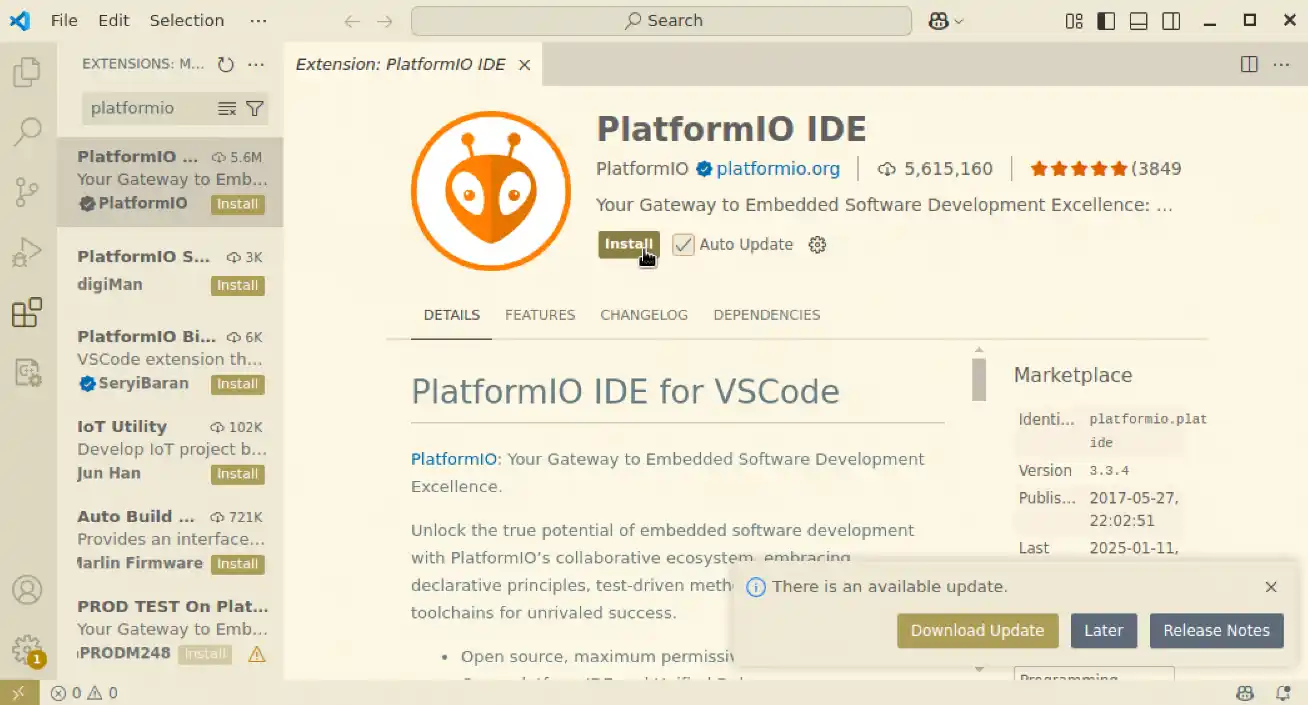Install the digiMan PlatformIO extension

point(238,285)
